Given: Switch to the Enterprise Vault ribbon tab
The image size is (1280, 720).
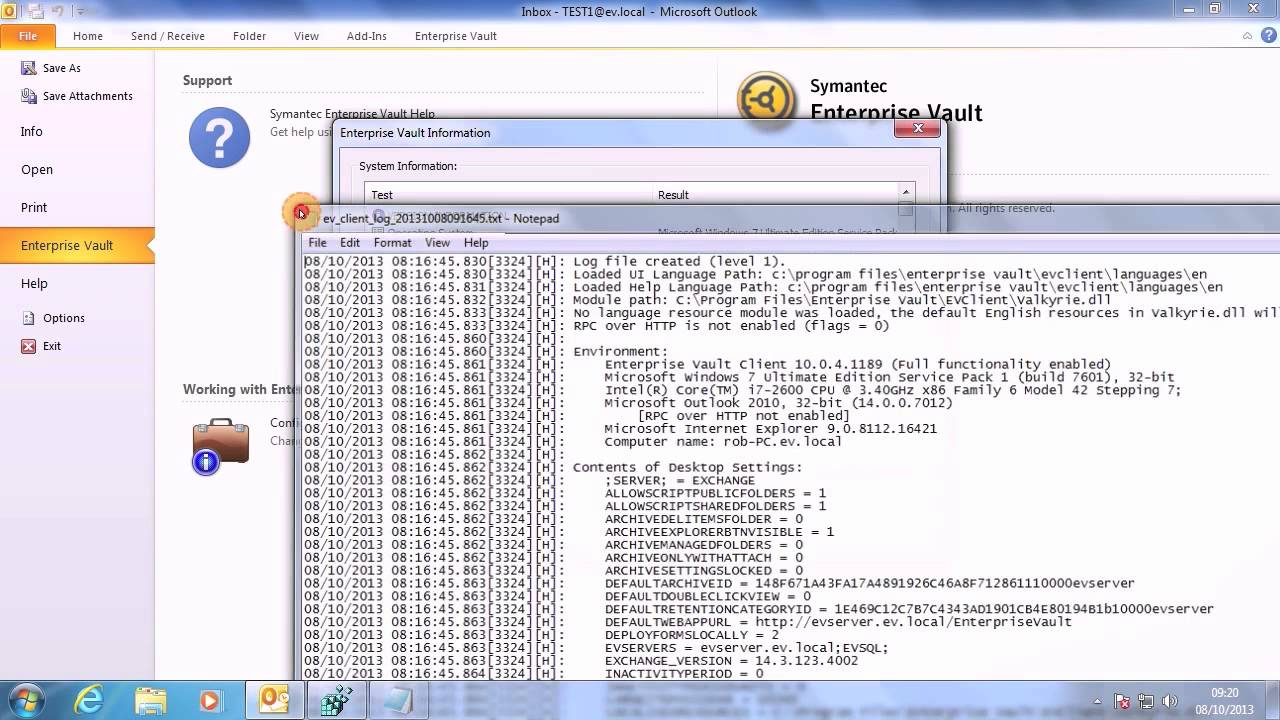Looking at the screenshot, I should 456,36.
